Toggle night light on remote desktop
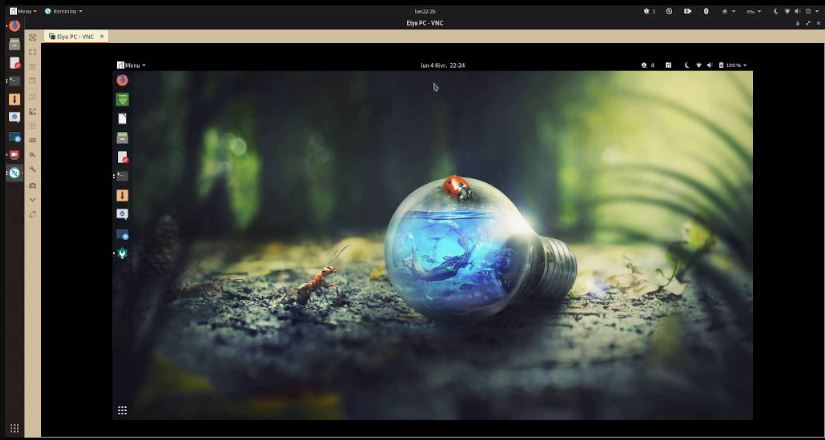 (687, 65)
